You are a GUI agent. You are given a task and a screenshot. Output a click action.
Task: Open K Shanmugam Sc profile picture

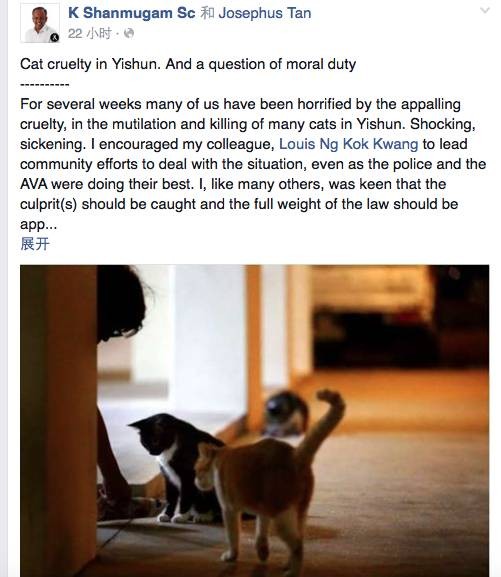[x=40, y=23]
